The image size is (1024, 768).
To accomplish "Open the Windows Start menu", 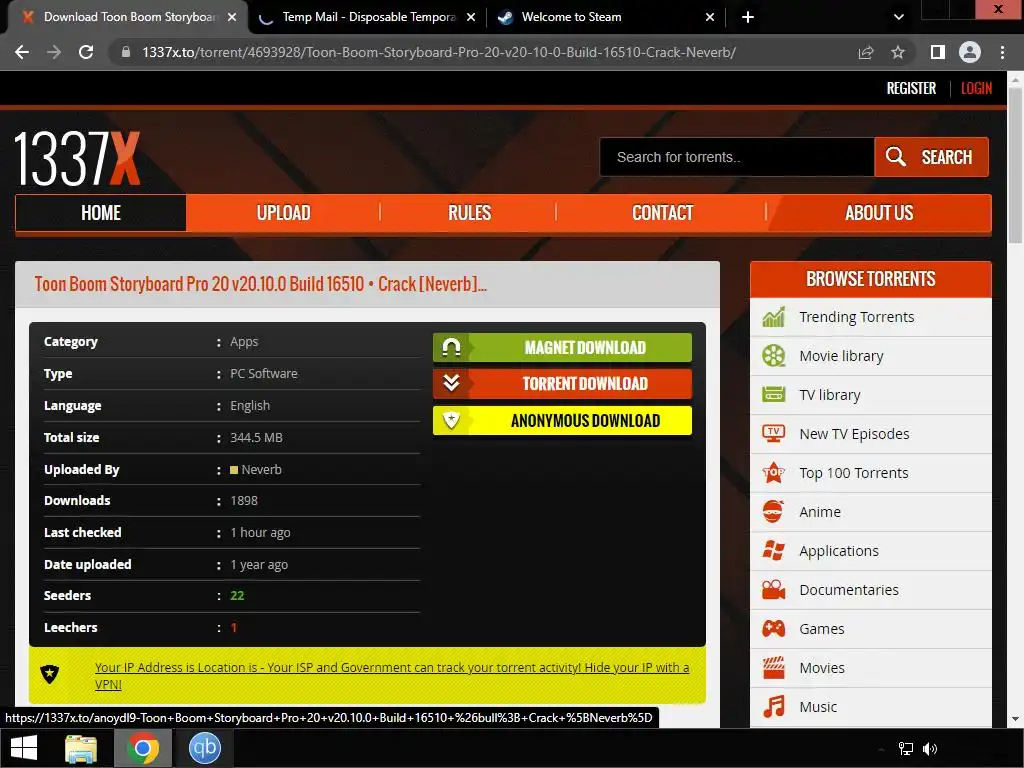I will [x=24, y=748].
